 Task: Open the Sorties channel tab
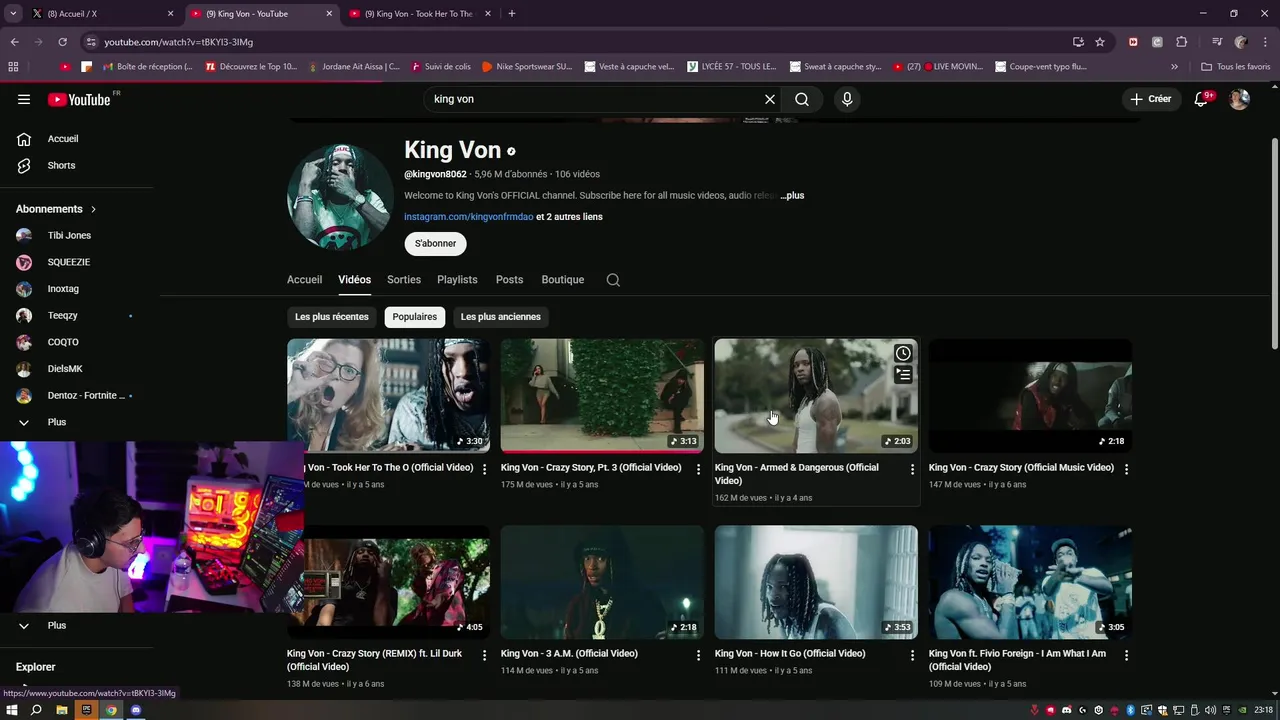coord(404,280)
